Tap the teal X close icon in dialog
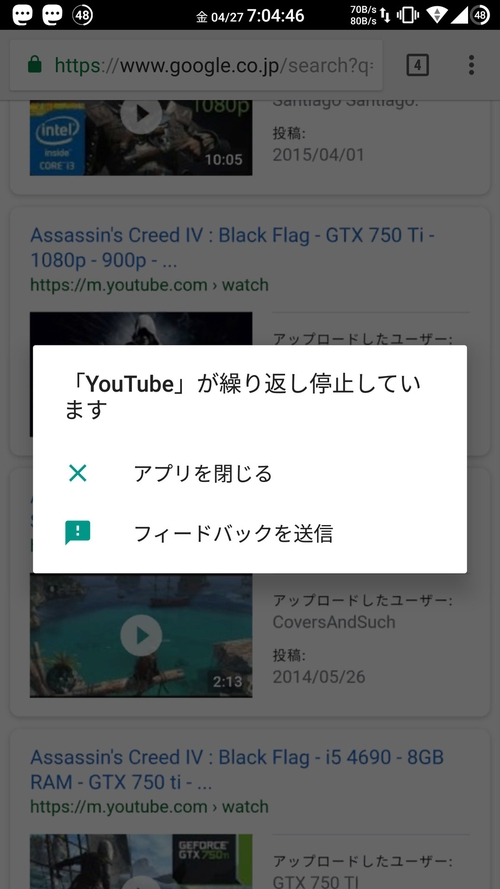The width and height of the screenshot is (500, 889). (78, 473)
